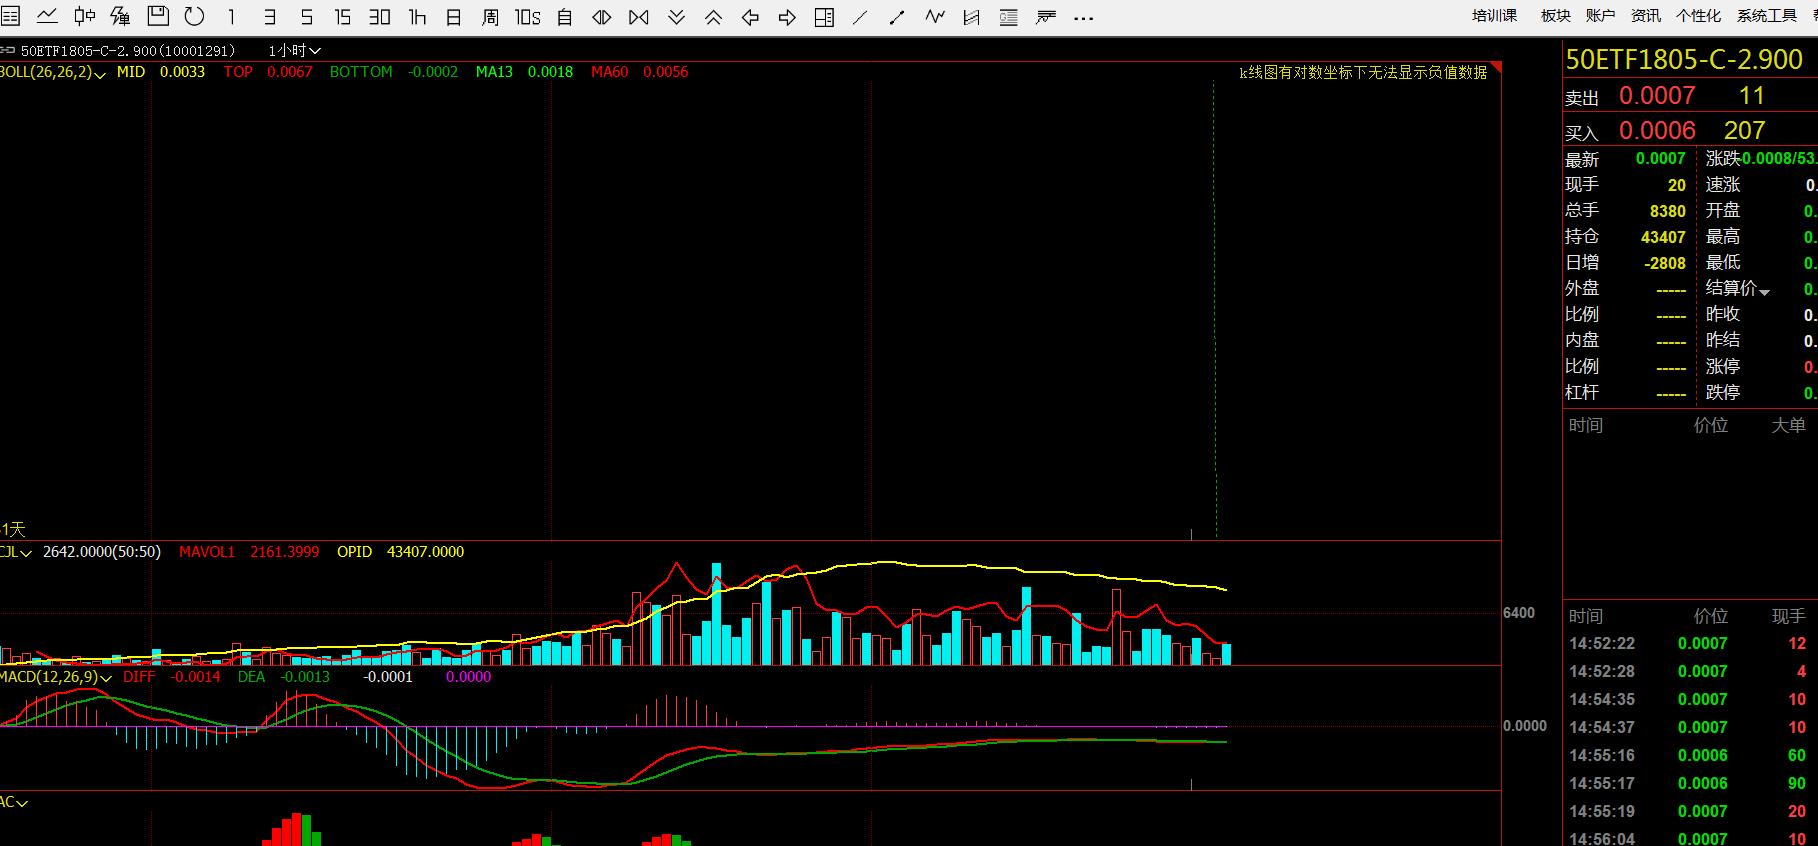Open the more options ellipsis

pyautogui.click(x=1083, y=17)
